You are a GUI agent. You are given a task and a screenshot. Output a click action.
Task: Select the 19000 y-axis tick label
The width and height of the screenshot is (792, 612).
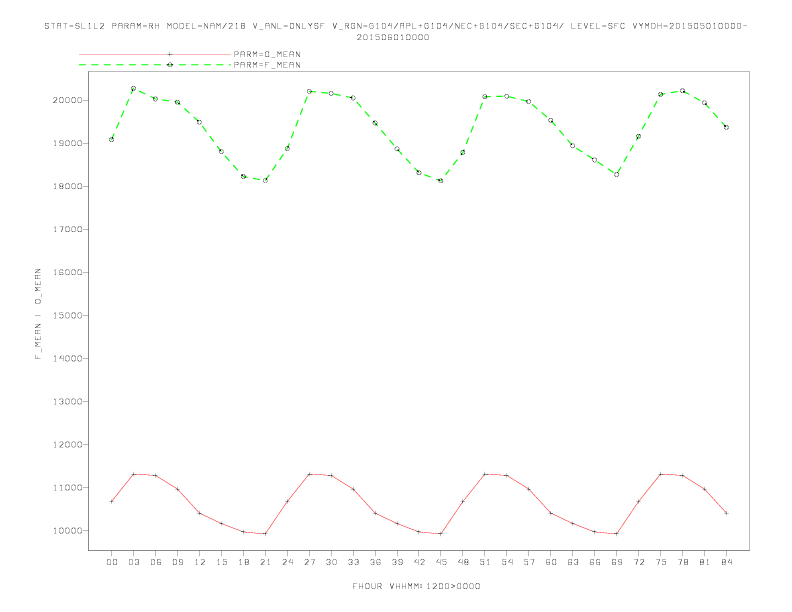pyautogui.click(x=67, y=143)
